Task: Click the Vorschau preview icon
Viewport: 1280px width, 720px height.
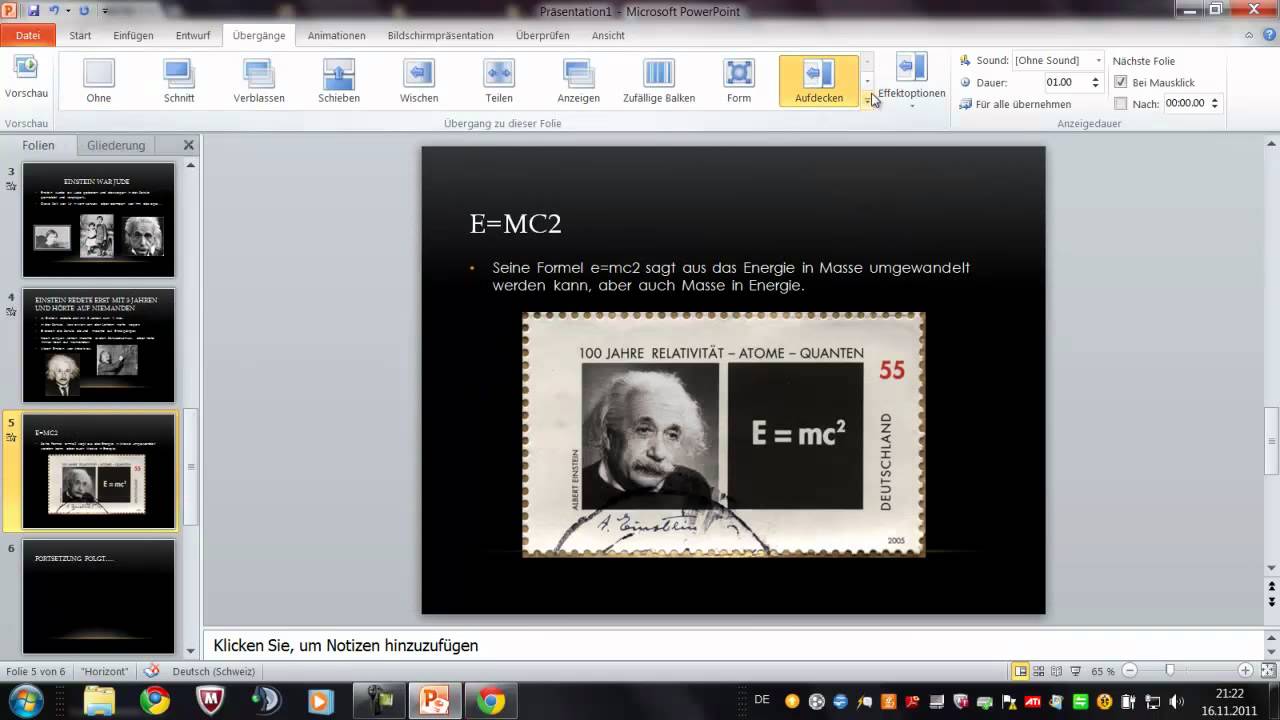Action: (26, 68)
